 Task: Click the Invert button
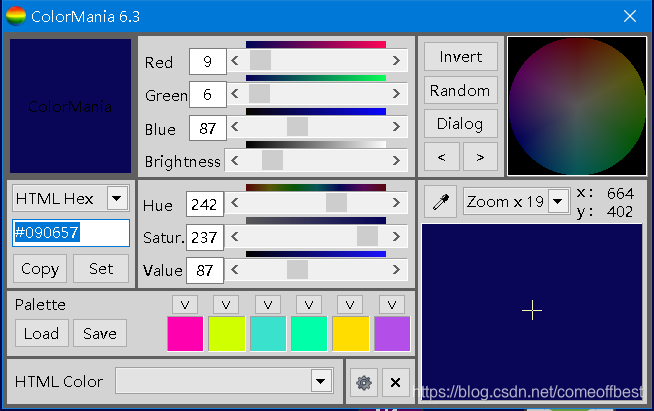point(461,57)
